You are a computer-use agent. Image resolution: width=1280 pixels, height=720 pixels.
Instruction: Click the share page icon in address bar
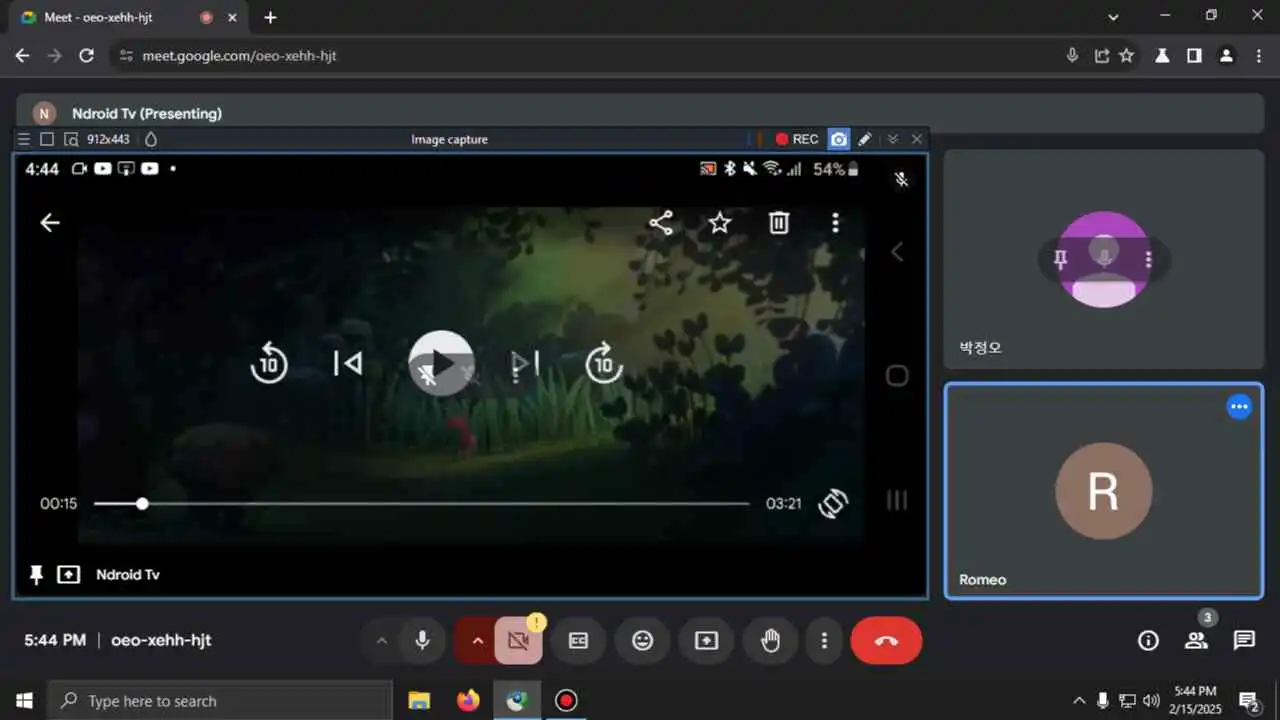tap(1101, 56)
